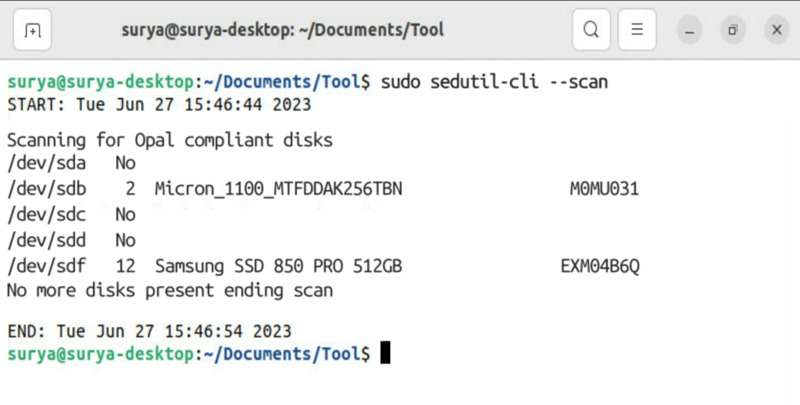Click the Samsung SSD 850 PRO 512GB text

click(279, 266)
